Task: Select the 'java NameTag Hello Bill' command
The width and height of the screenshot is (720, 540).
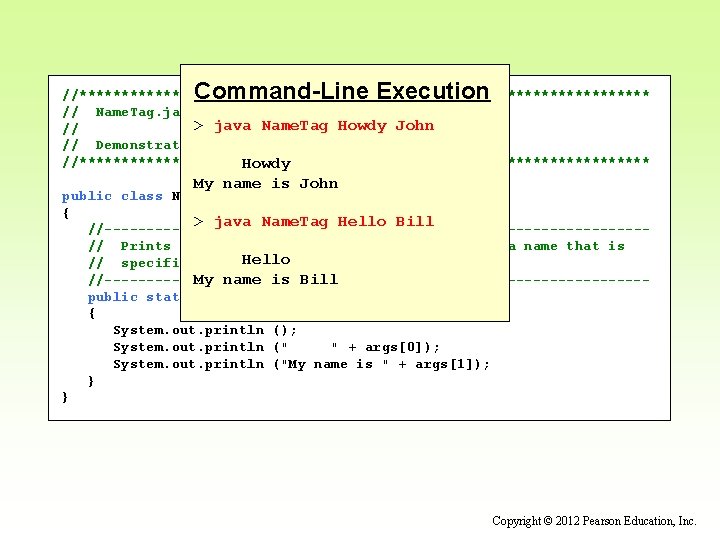Action: pos(324,222)
